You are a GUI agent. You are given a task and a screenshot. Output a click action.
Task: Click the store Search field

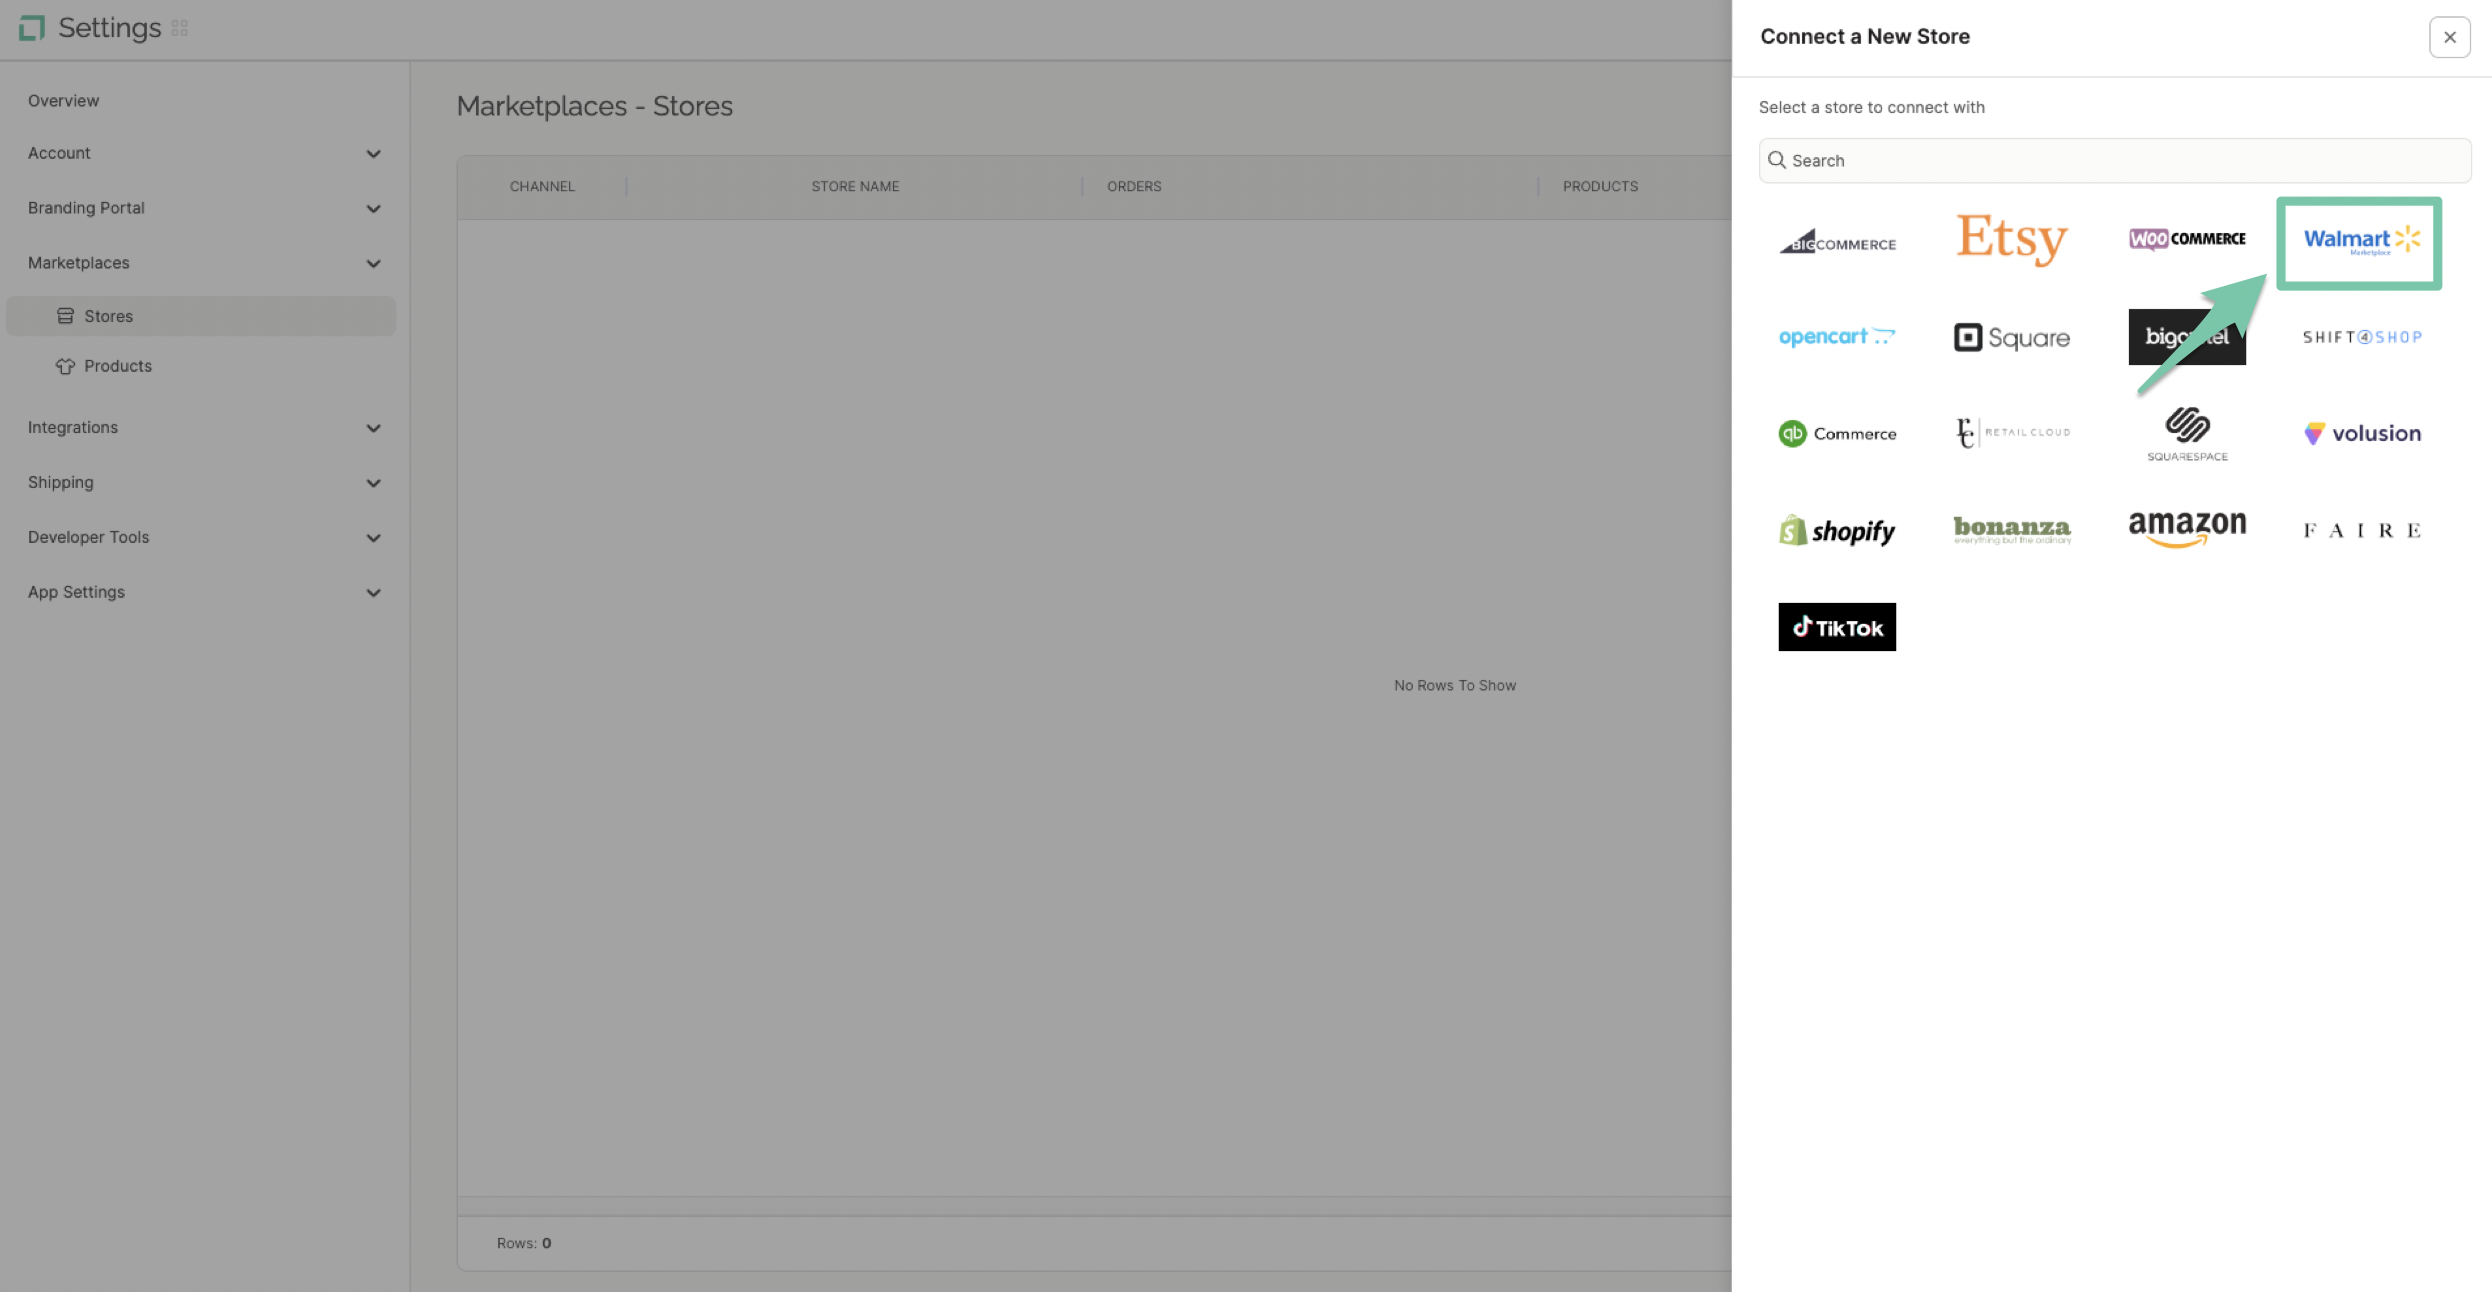point(2115,160)
